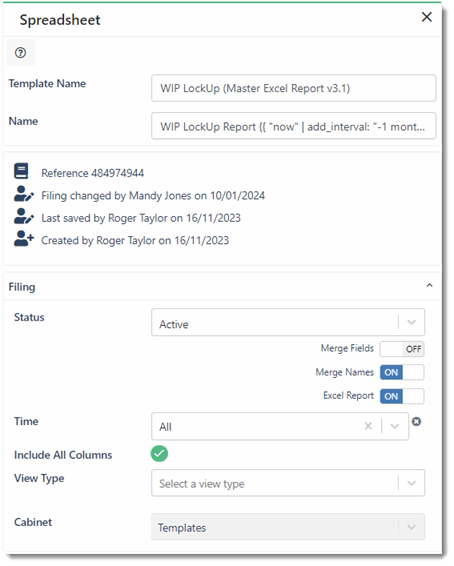Click Filing changed by Mandy Jones text
This screenshot has height=566, width=454.
153,196
